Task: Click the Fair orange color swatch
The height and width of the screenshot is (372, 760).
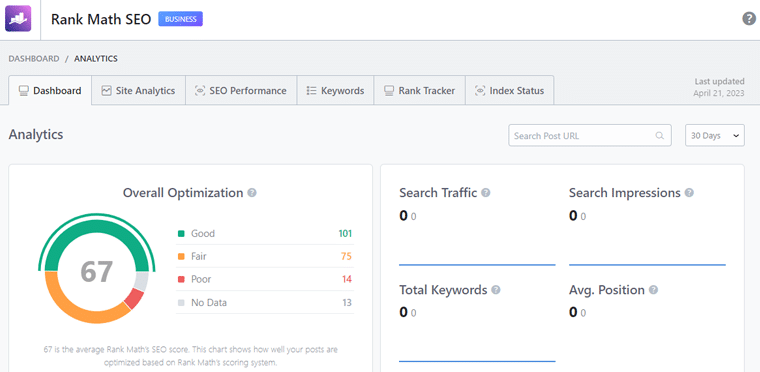Action: pos(181,257)
